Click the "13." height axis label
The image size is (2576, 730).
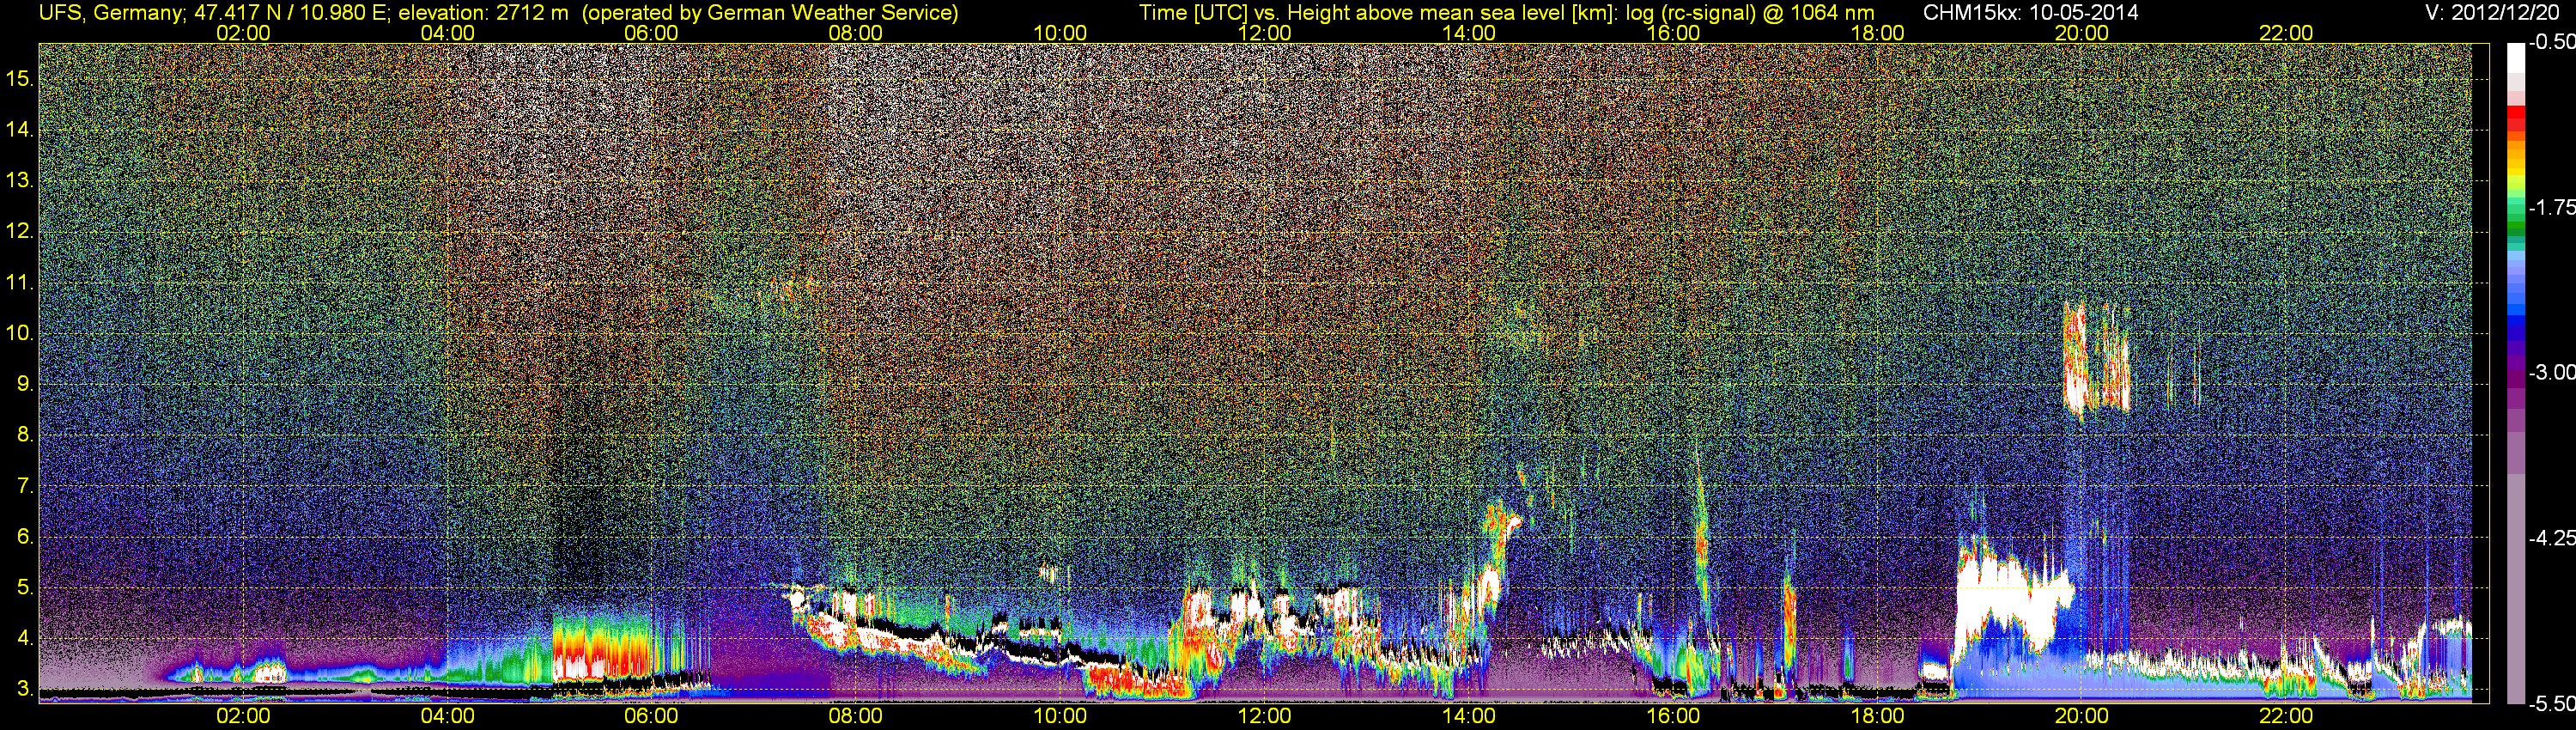[19, 181]
